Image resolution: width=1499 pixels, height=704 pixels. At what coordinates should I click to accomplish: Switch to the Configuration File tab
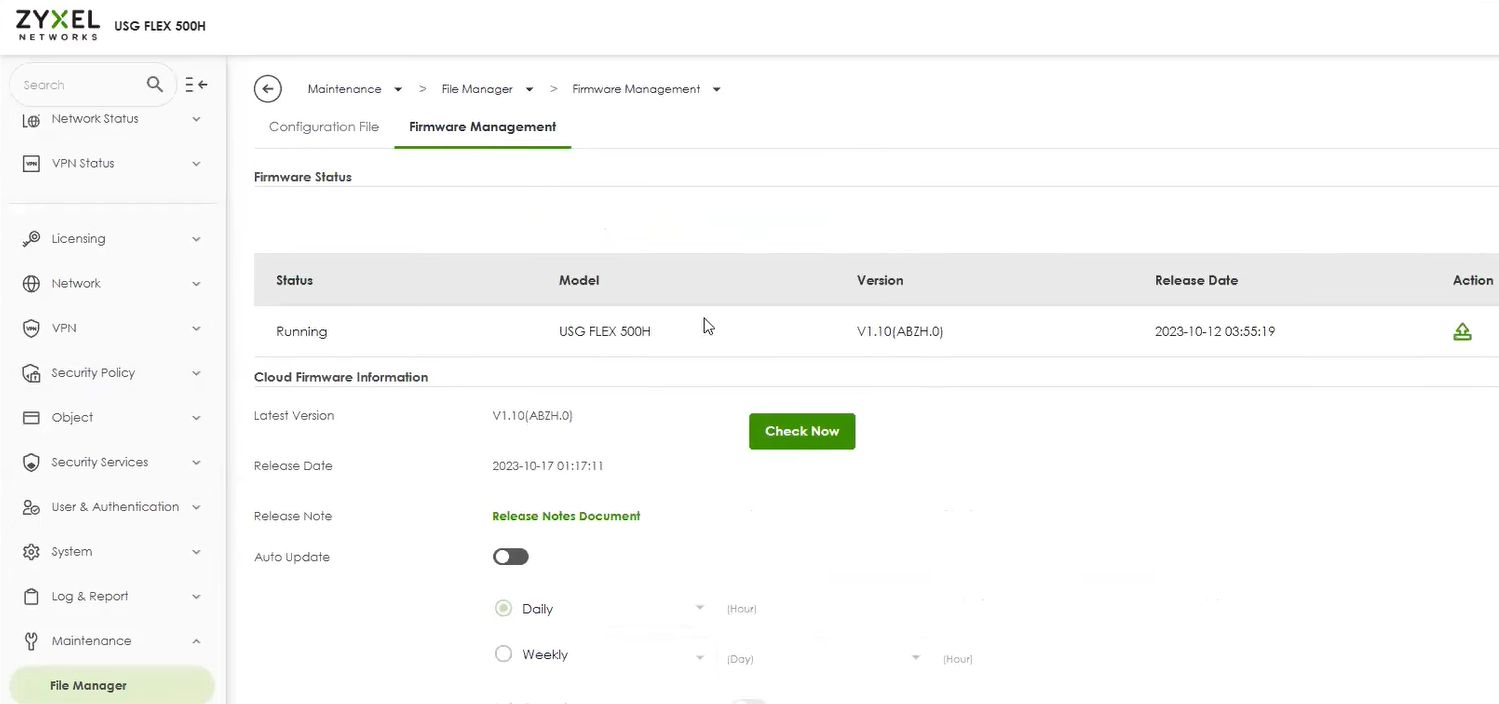point(324,127)
